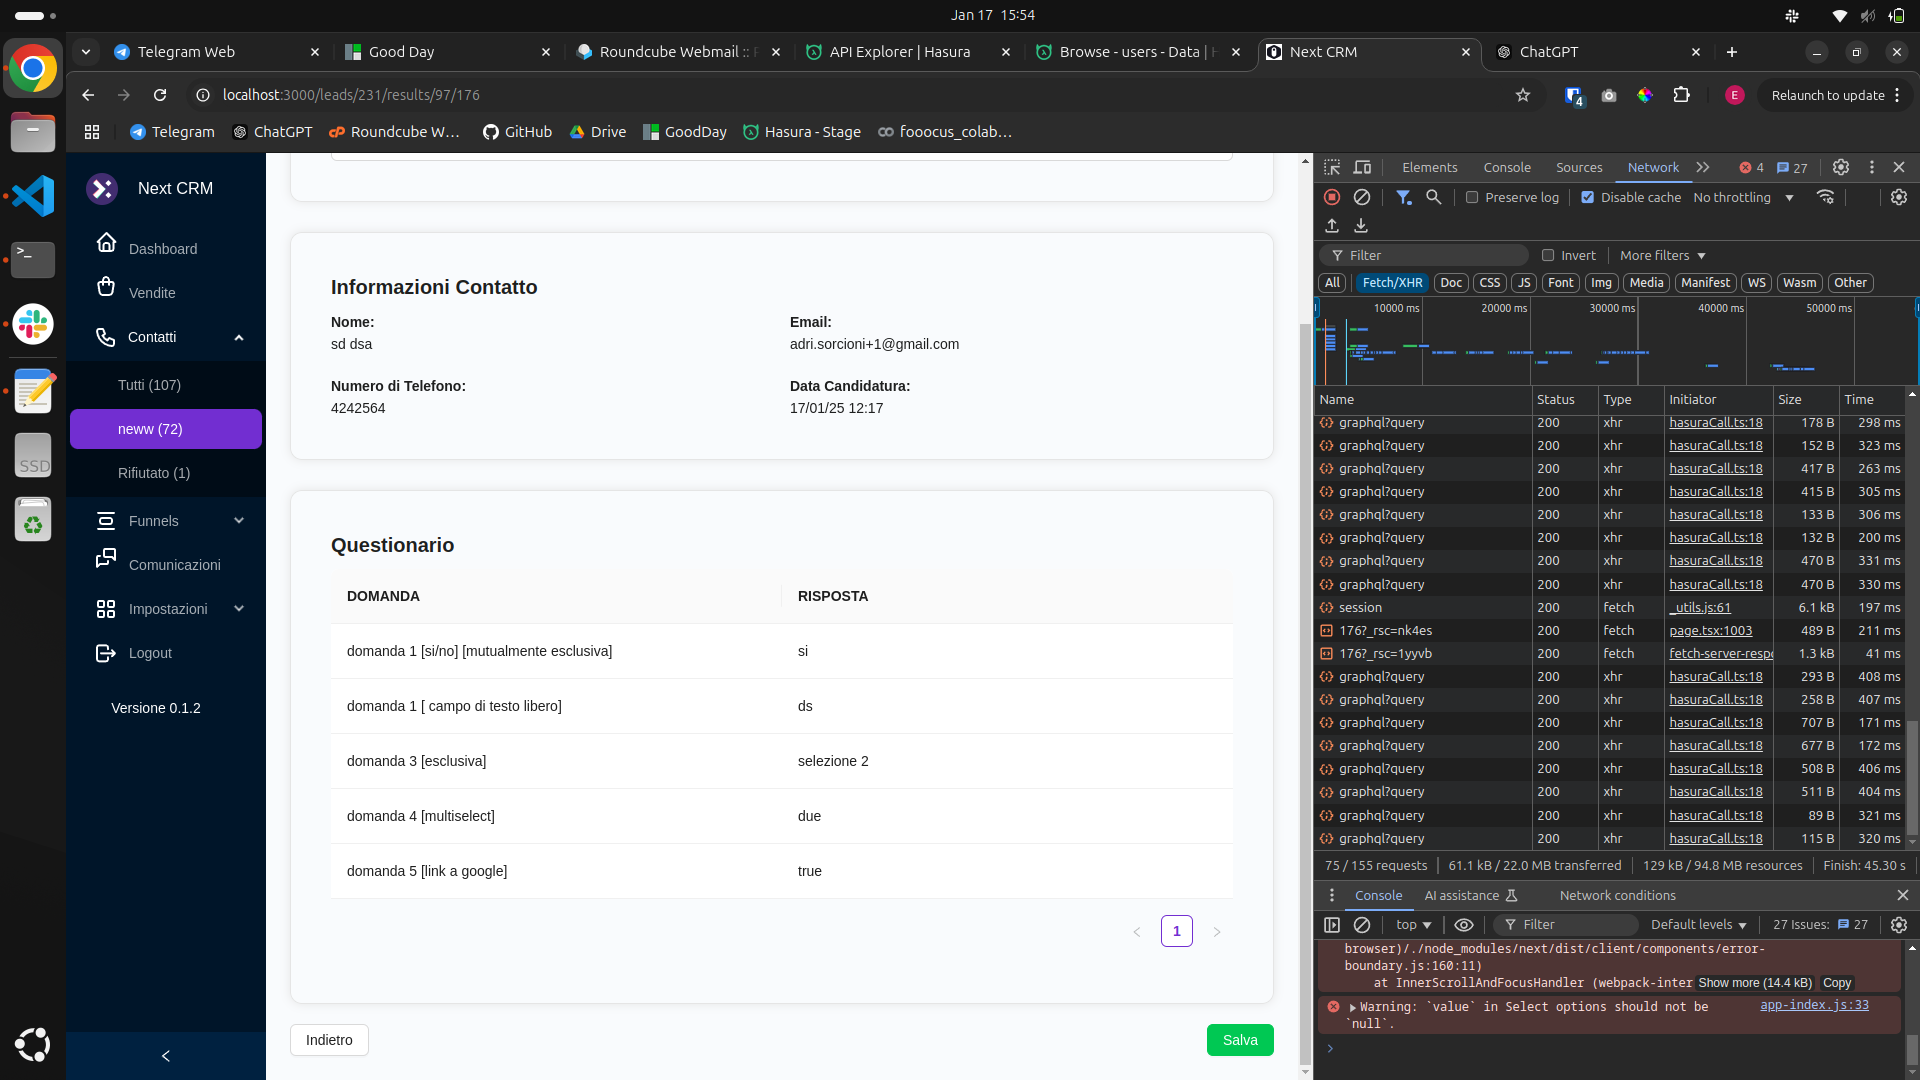Check the Invert filter checkbox
The width and height of the screenshot is (1920, 1080).
[1548, 255]
